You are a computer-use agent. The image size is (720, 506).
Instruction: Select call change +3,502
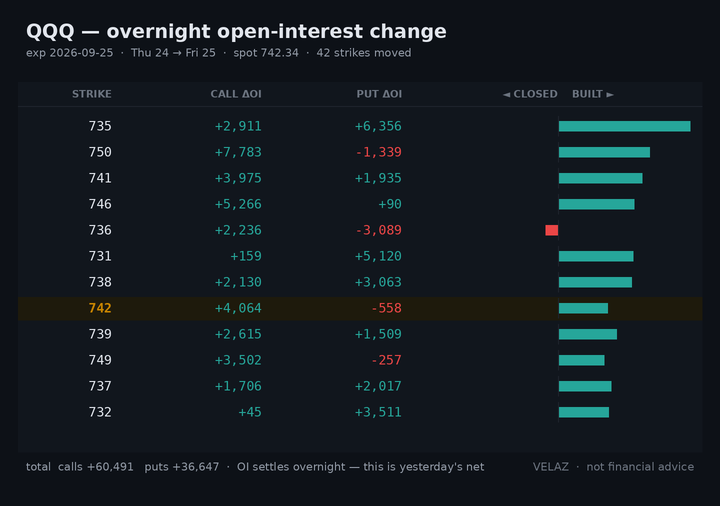[x=238, y=360]
